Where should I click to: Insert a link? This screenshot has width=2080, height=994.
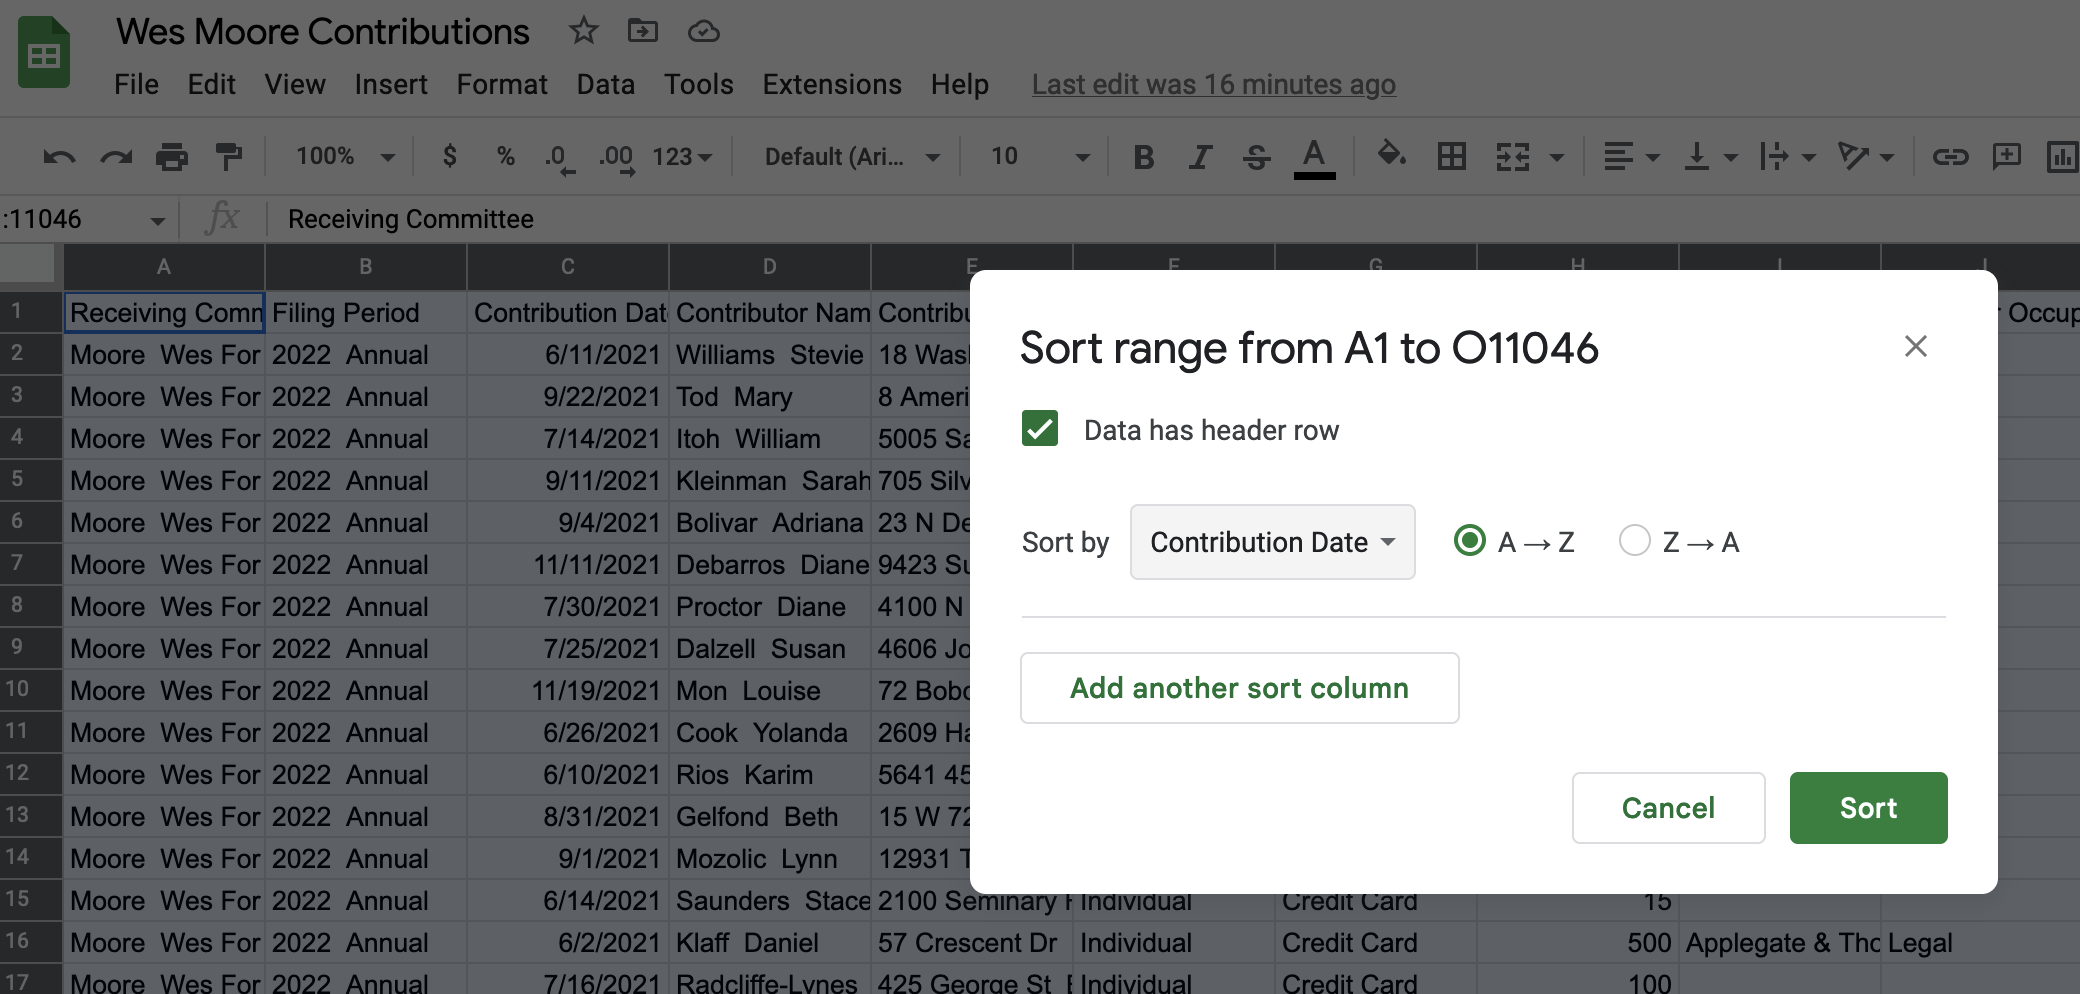click(x=1950, y=157)
